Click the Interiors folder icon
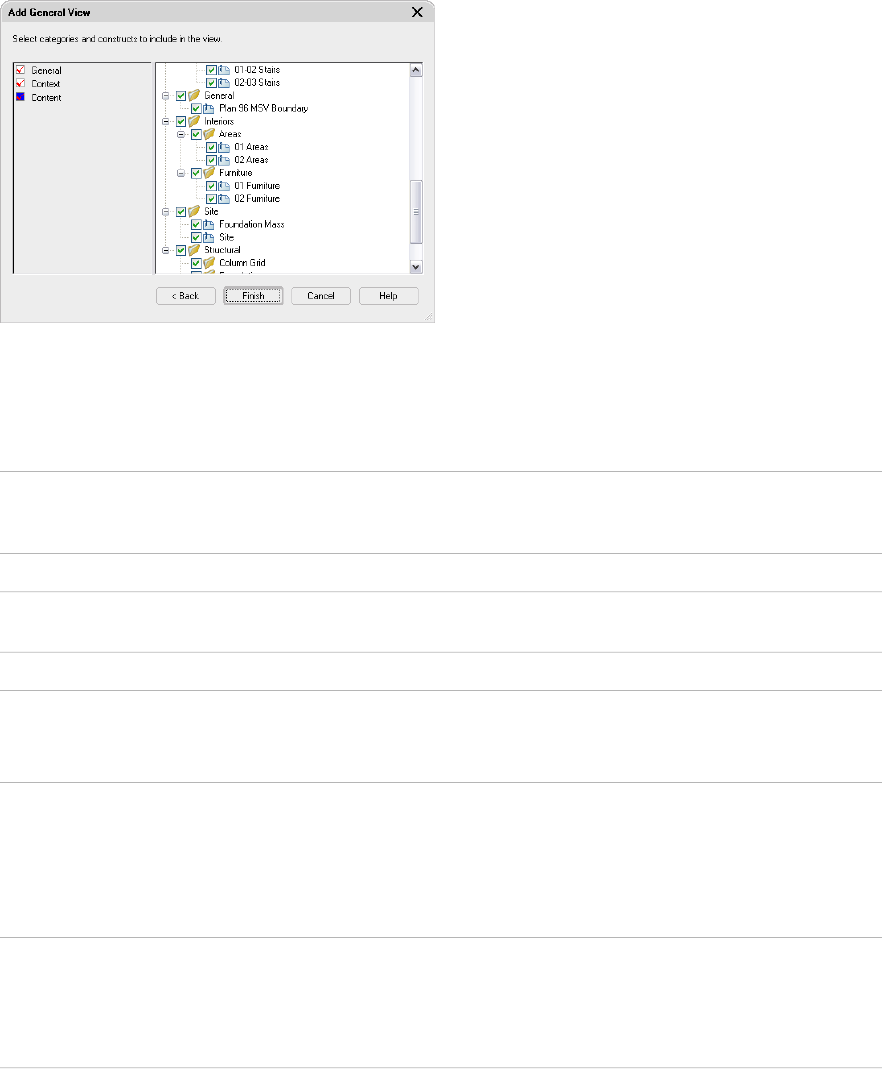This screenshot has width=882, height=1069. coord(194,121)
